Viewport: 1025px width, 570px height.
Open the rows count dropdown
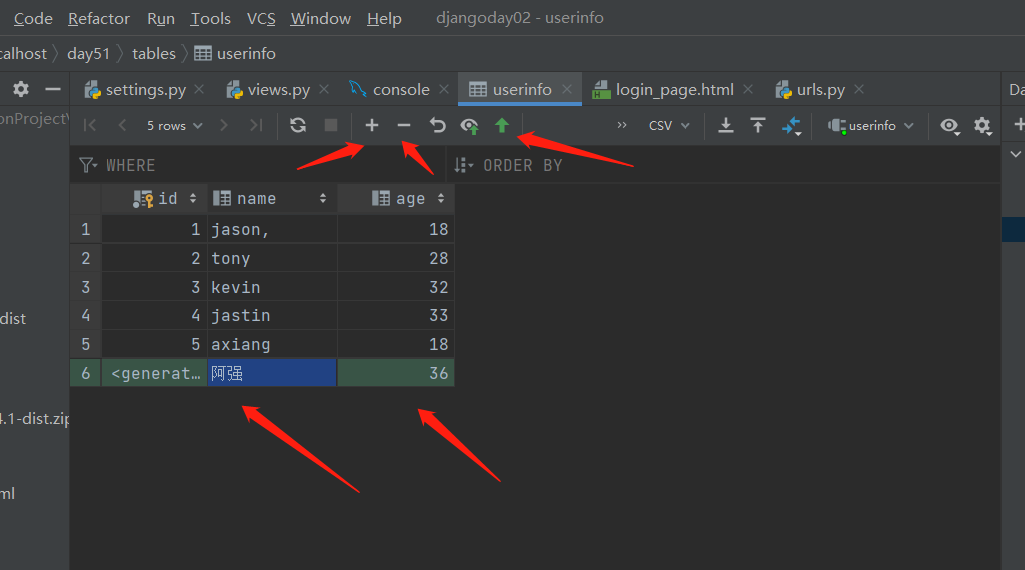tap(175, 126)
